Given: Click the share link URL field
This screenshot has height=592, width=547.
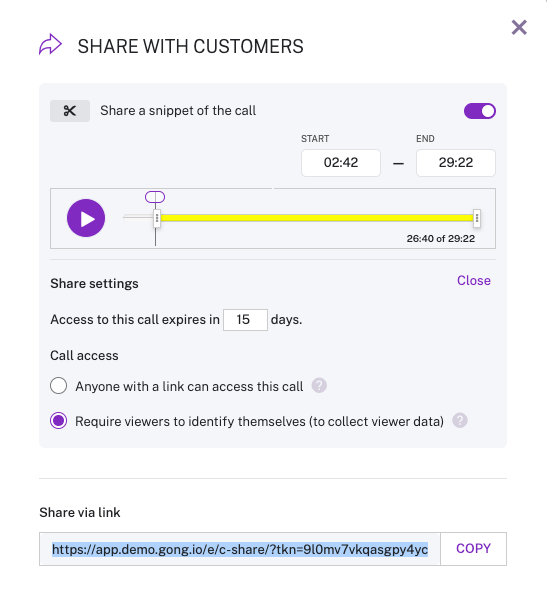Looking at the screenshot, I should (x=240, y=549).
